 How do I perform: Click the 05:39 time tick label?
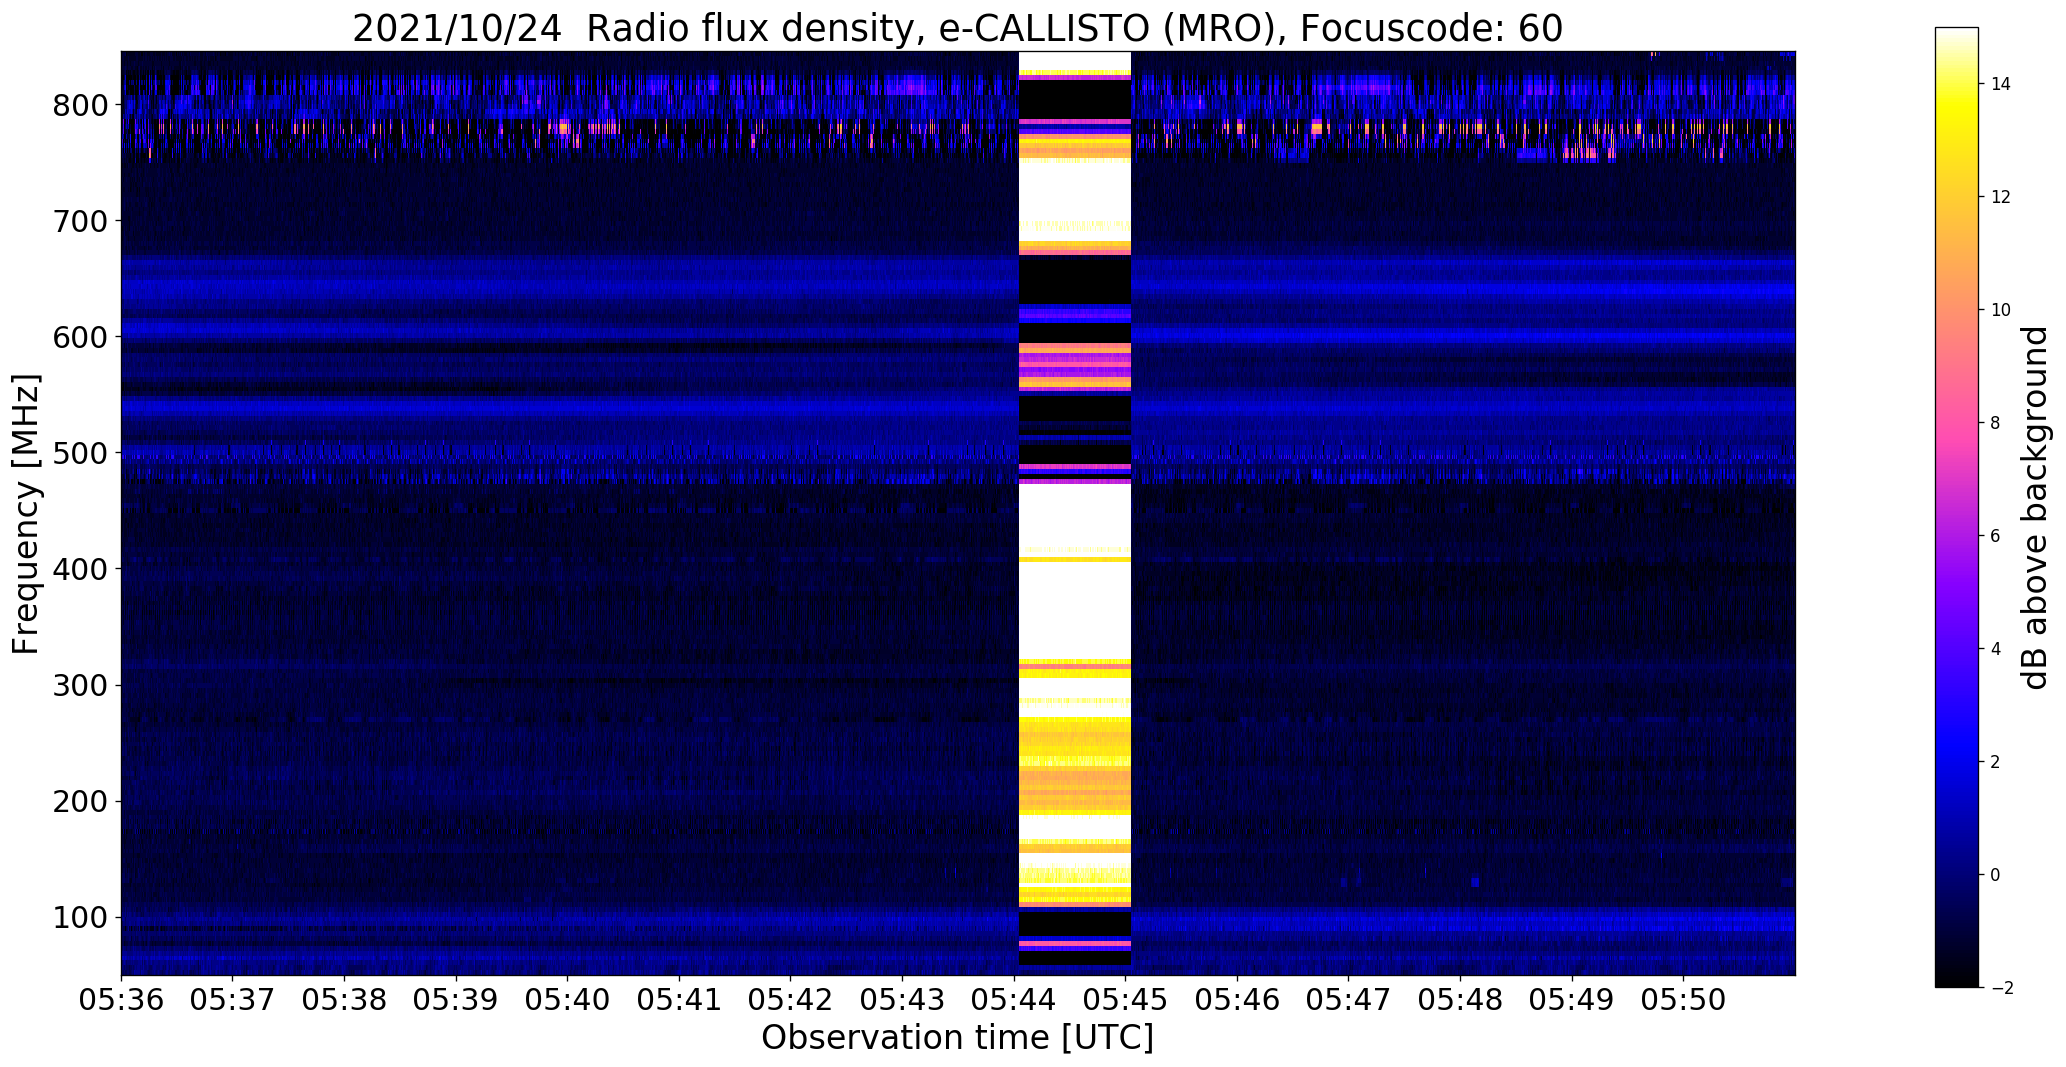(456, 1001)
